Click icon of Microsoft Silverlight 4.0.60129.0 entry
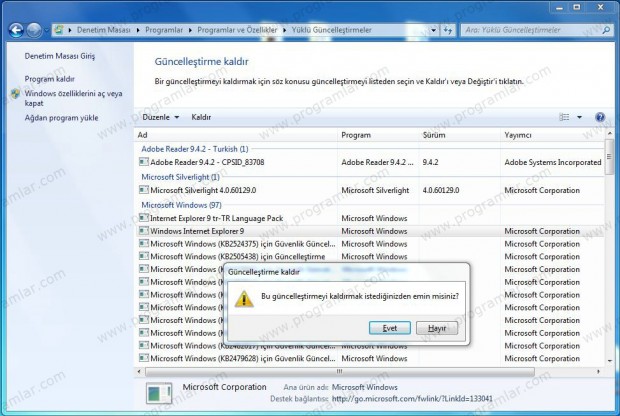 tap(144, 190)
